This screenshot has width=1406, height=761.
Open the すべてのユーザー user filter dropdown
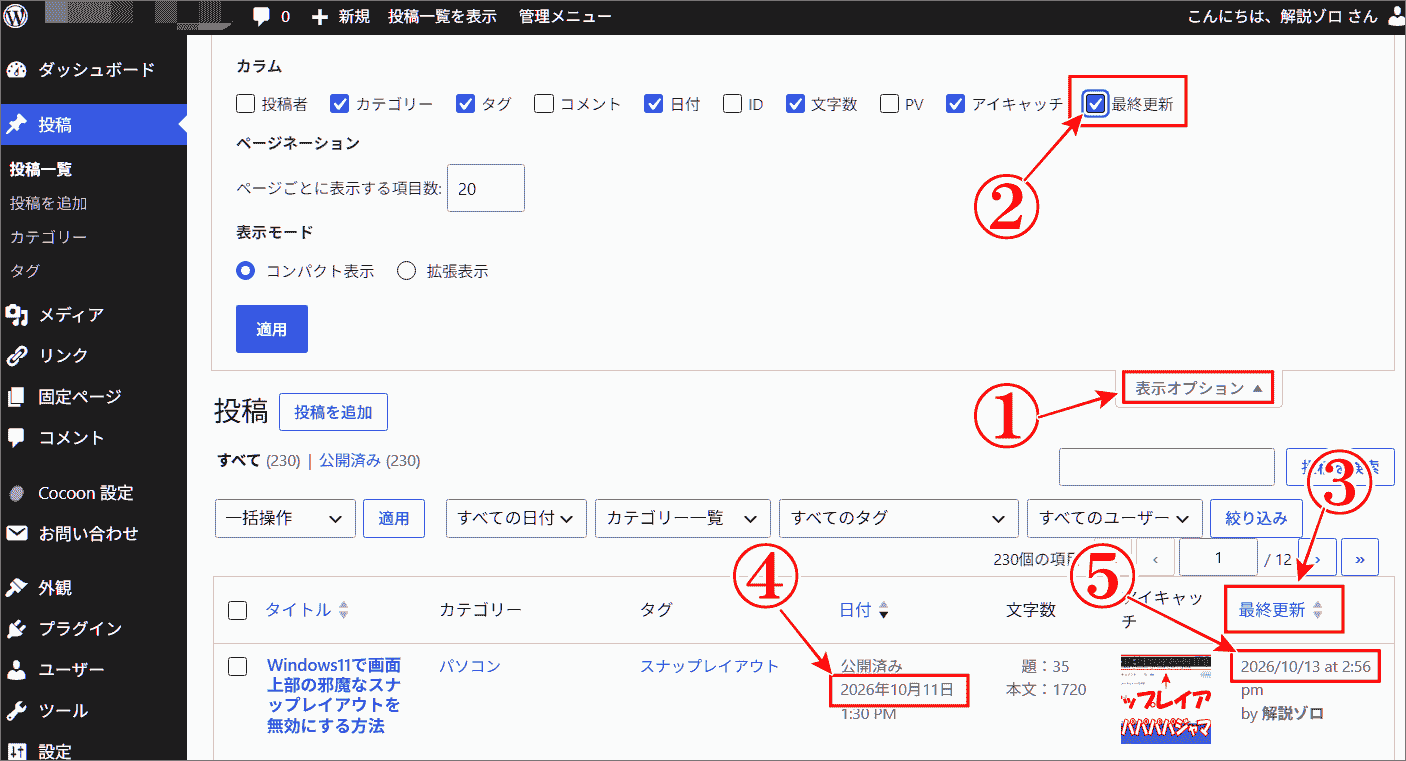(1115, 518)
